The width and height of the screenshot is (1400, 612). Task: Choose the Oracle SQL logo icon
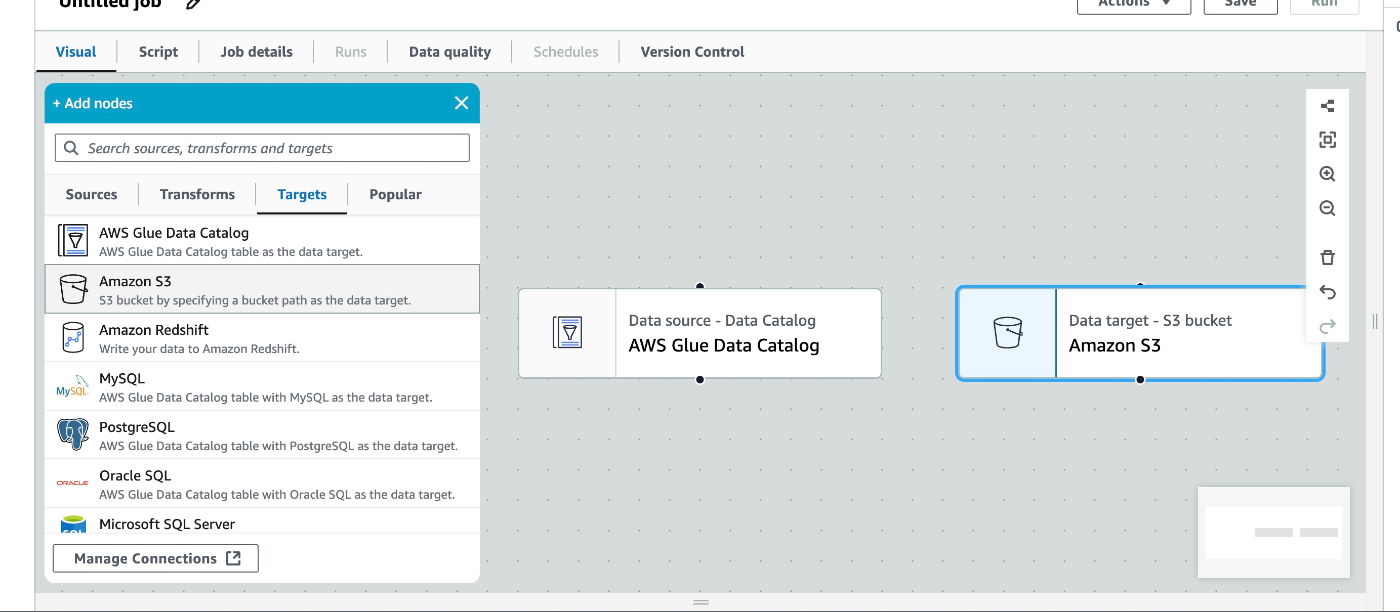click(73, 483)
